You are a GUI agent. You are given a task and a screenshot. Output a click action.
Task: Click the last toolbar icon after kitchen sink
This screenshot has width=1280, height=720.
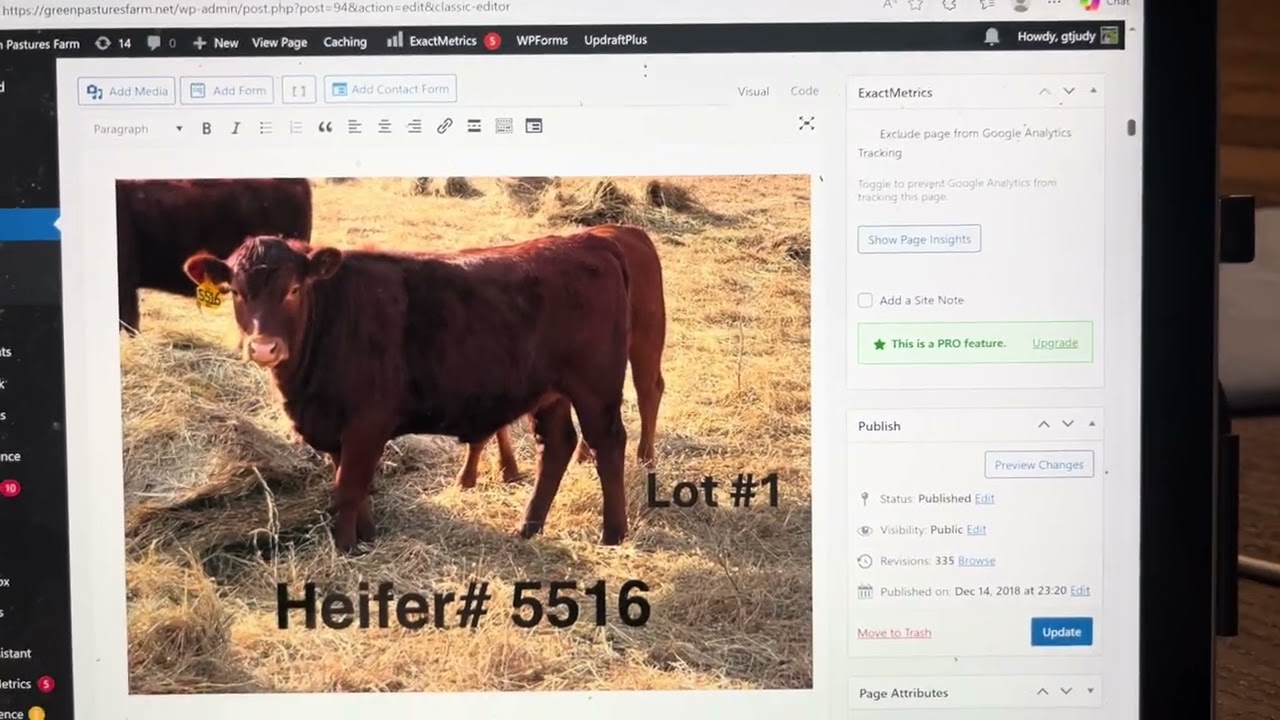(x=534, y=126)
